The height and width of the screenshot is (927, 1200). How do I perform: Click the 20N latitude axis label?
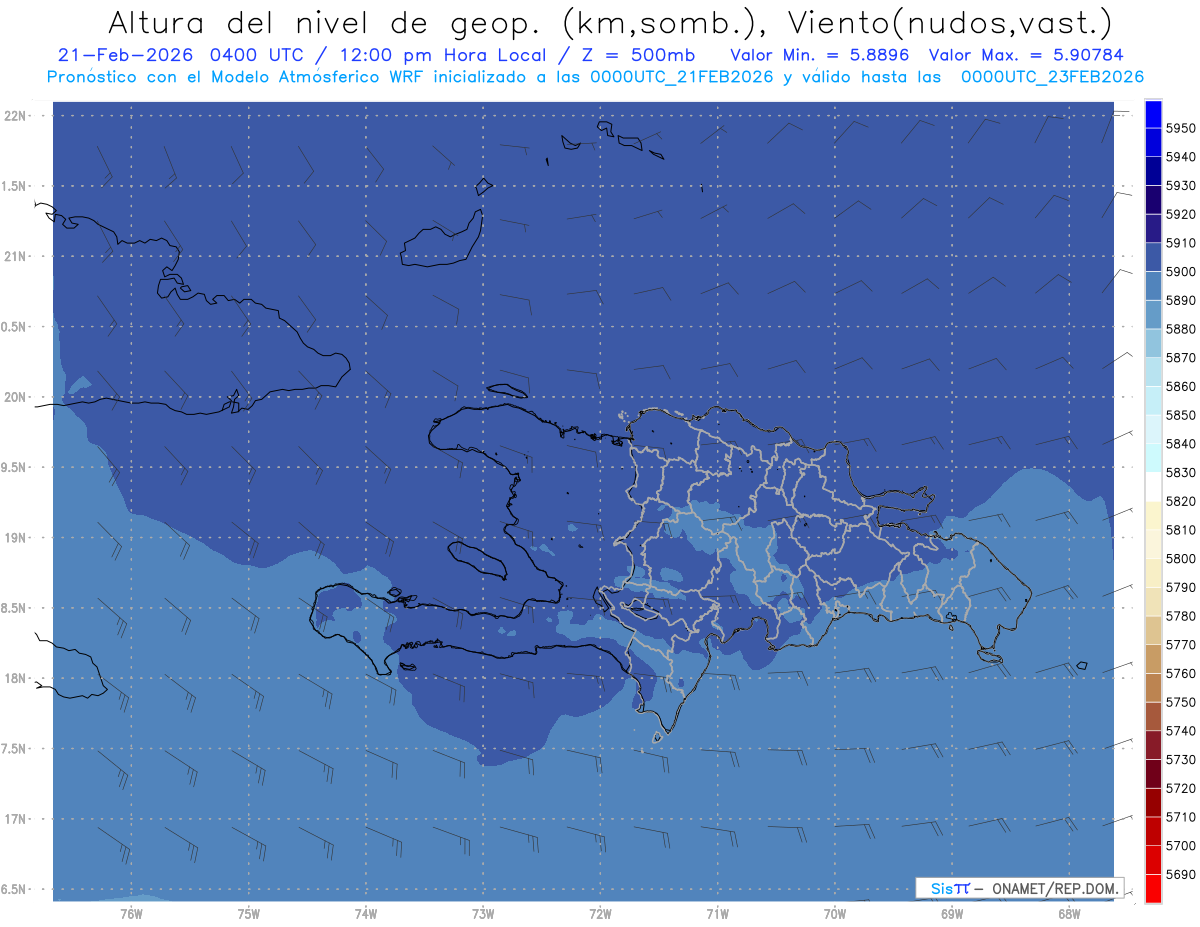tap(16, 397)
